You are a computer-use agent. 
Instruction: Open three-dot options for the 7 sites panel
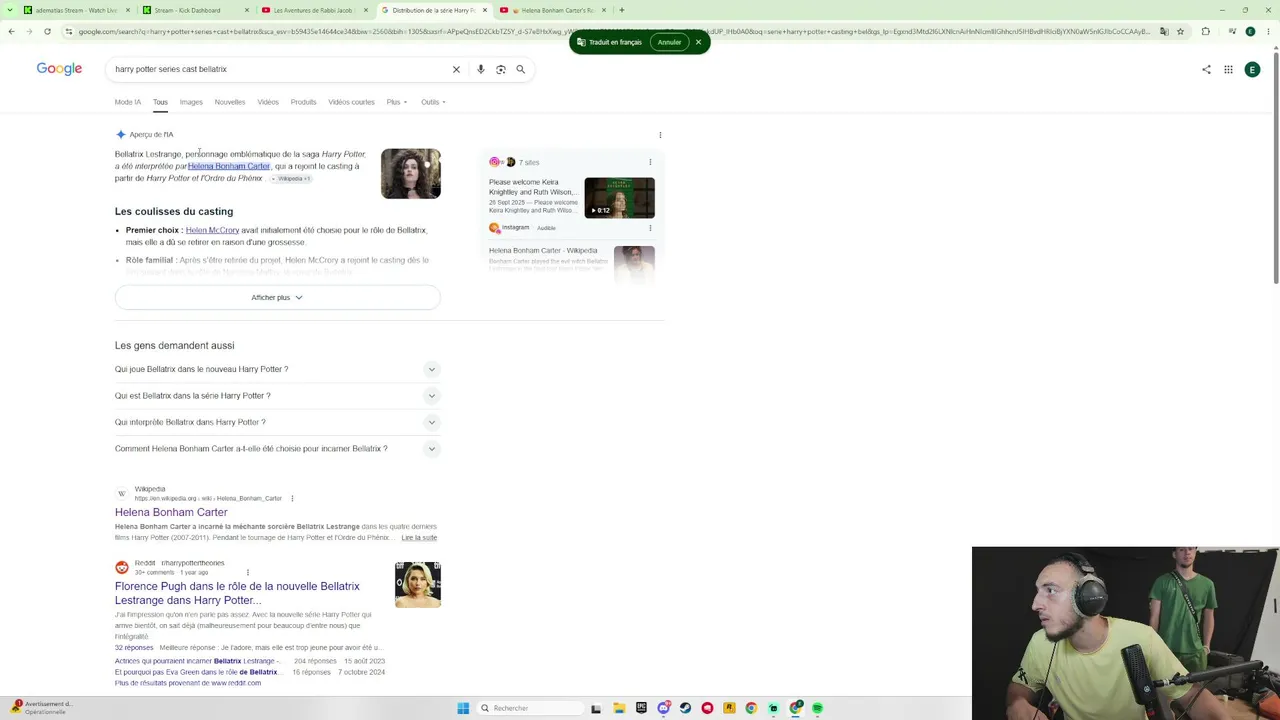pyautogui.click(x=650, y=162)
